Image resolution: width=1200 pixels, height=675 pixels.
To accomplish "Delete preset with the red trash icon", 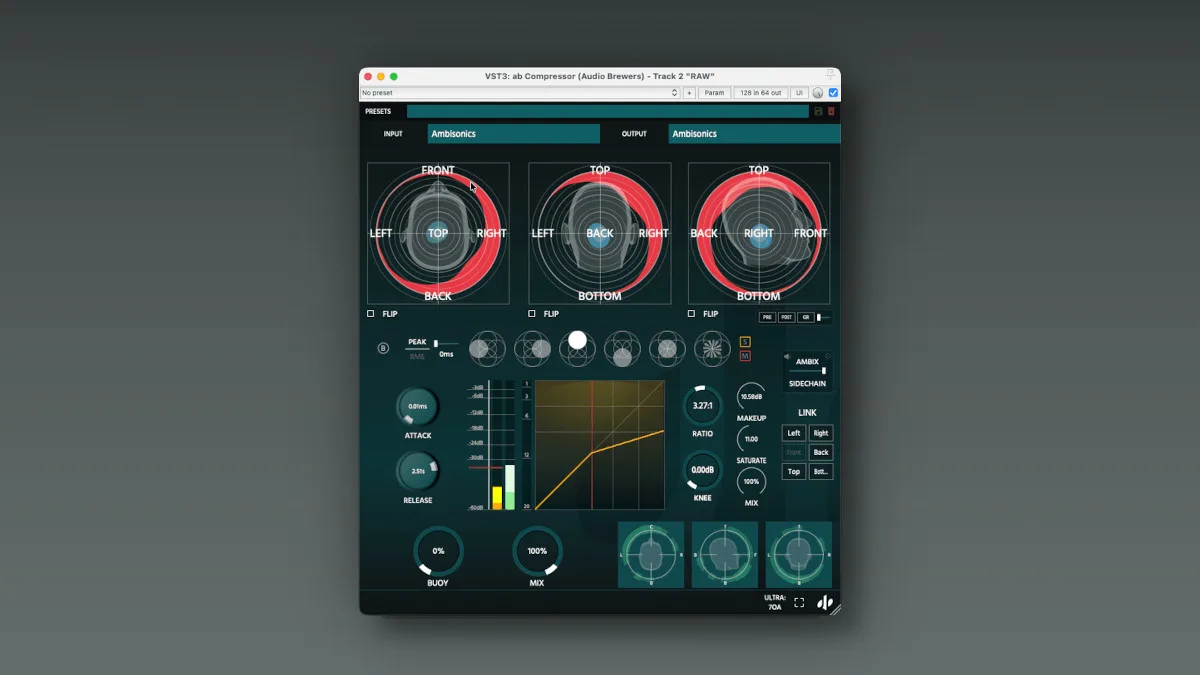I will tap(831, 111).
